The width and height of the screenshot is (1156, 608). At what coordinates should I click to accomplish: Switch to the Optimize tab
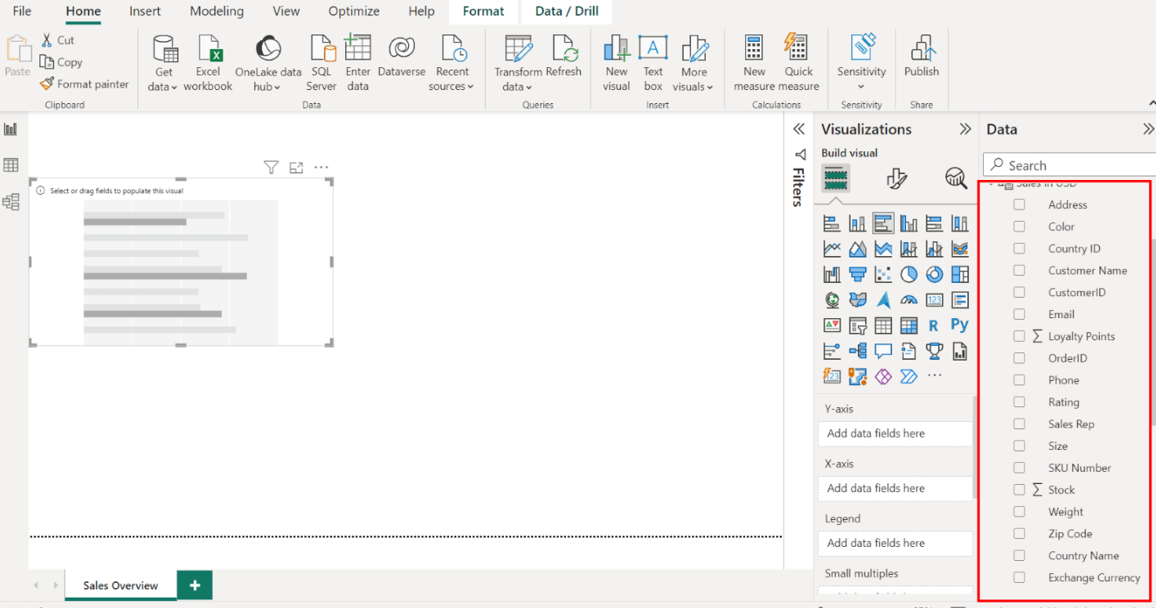pyautogui.click(x=353, y=11)
